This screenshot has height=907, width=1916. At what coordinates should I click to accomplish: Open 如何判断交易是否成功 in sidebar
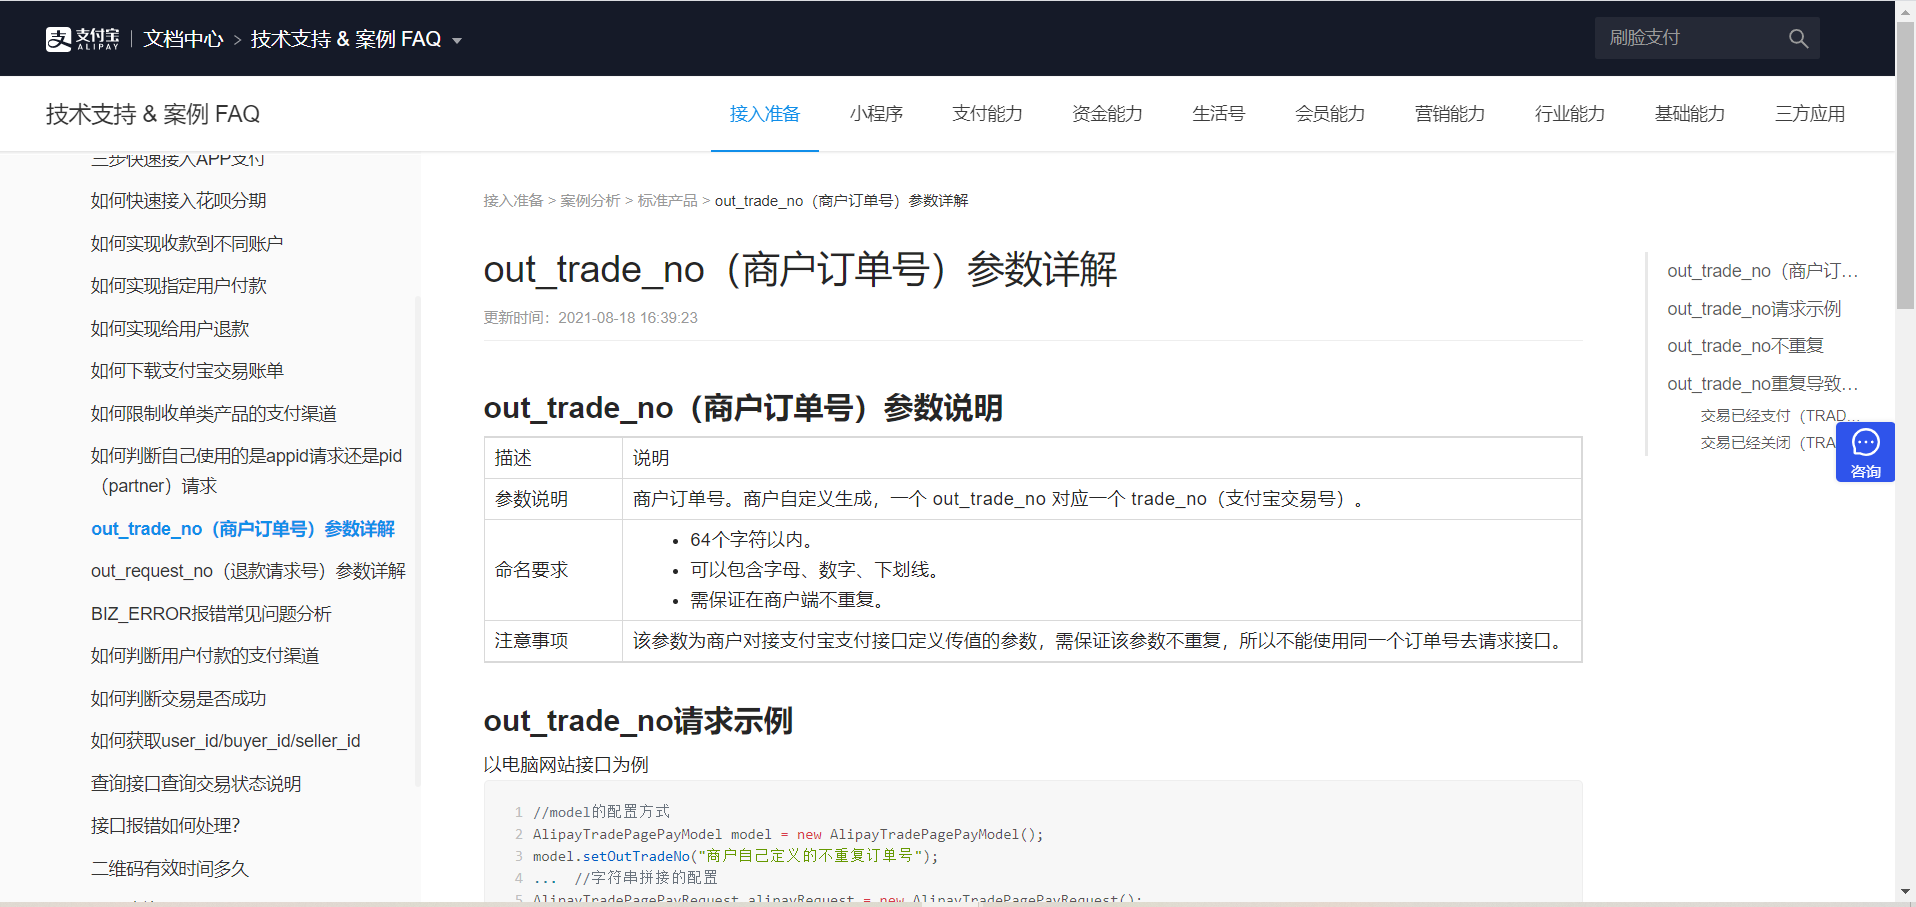click(x=179, y=699)
